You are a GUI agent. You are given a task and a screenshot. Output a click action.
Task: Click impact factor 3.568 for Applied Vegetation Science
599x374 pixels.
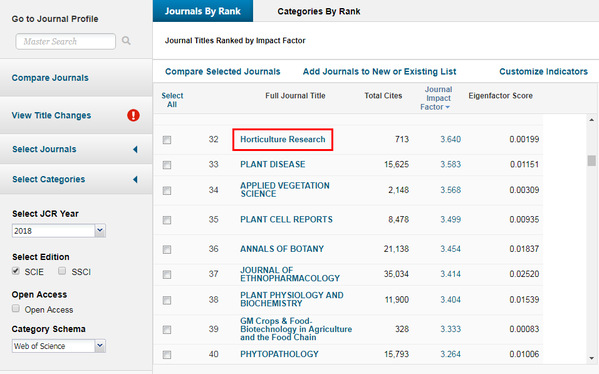pyautogui.click(x=450, y=190)
